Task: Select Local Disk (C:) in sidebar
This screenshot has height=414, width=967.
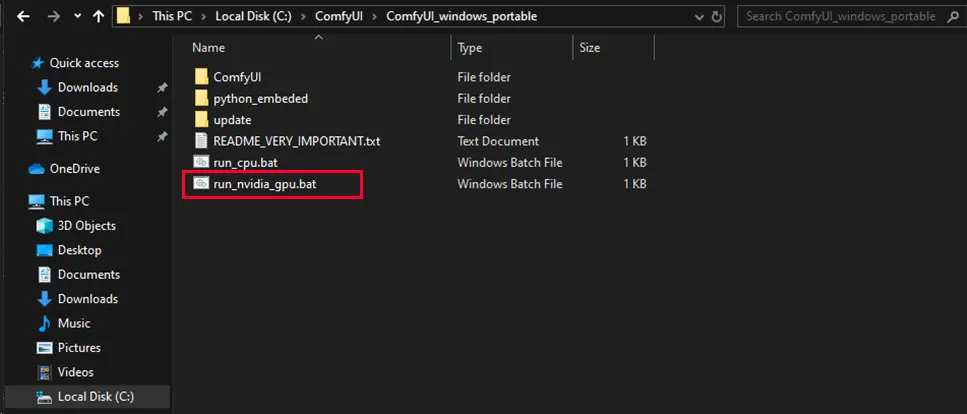Action: point(96,397)
